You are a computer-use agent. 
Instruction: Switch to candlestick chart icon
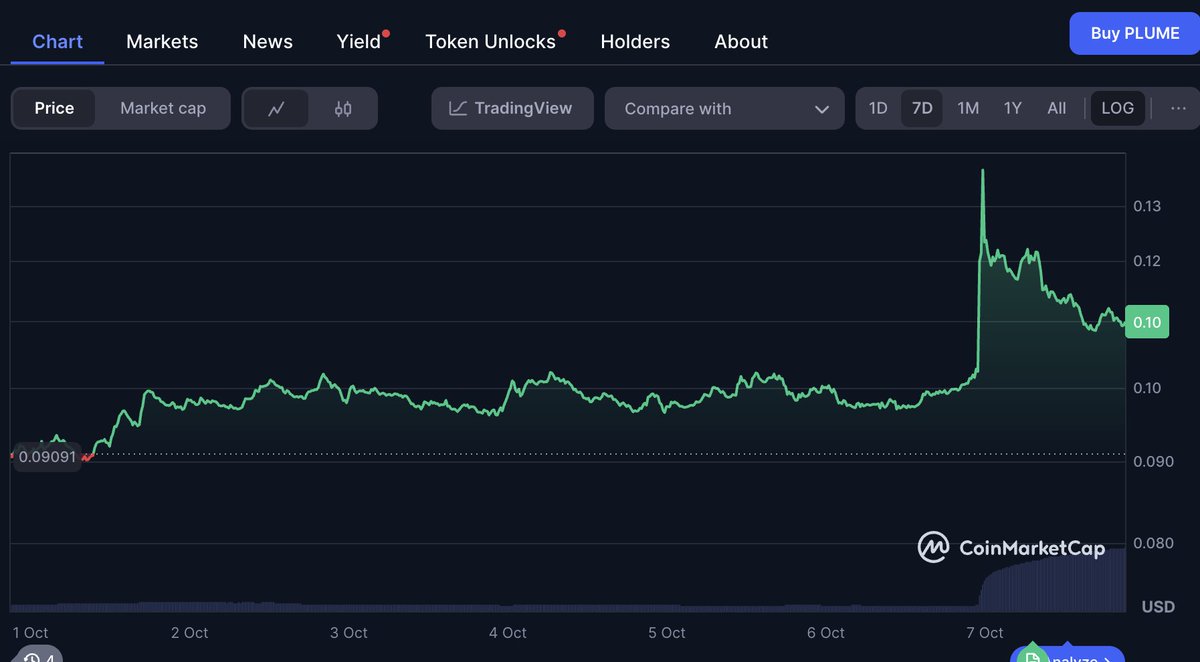click(343, 109)
